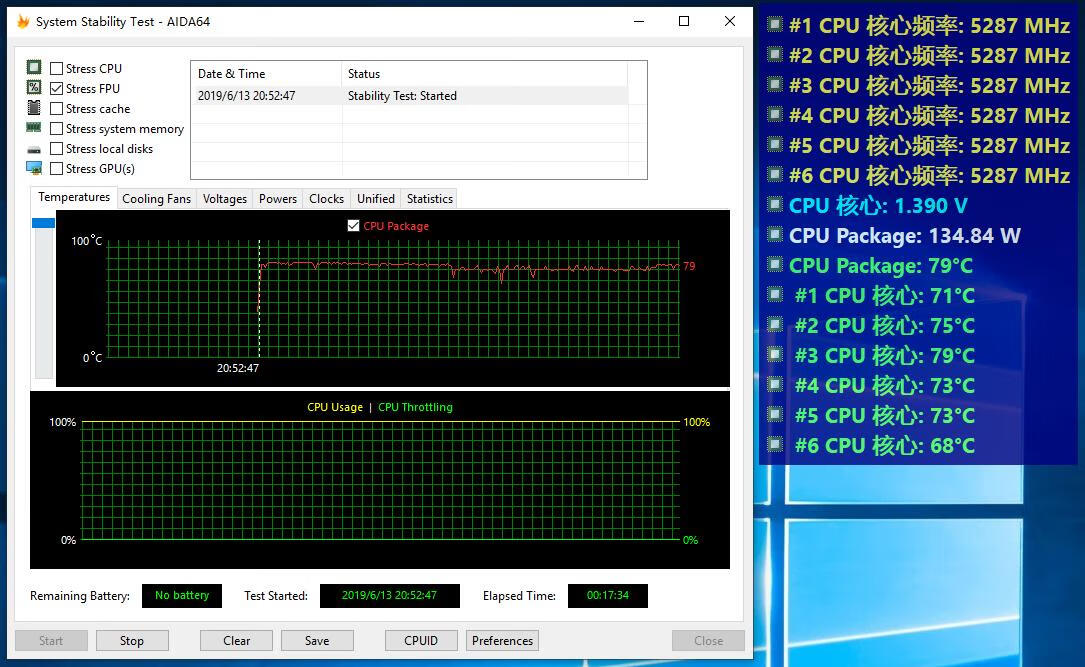Image resolution: width=1085 pixels, height=667 pixels.
Task: Click the CPU Throttling legend label
Action: coord(415,407)
